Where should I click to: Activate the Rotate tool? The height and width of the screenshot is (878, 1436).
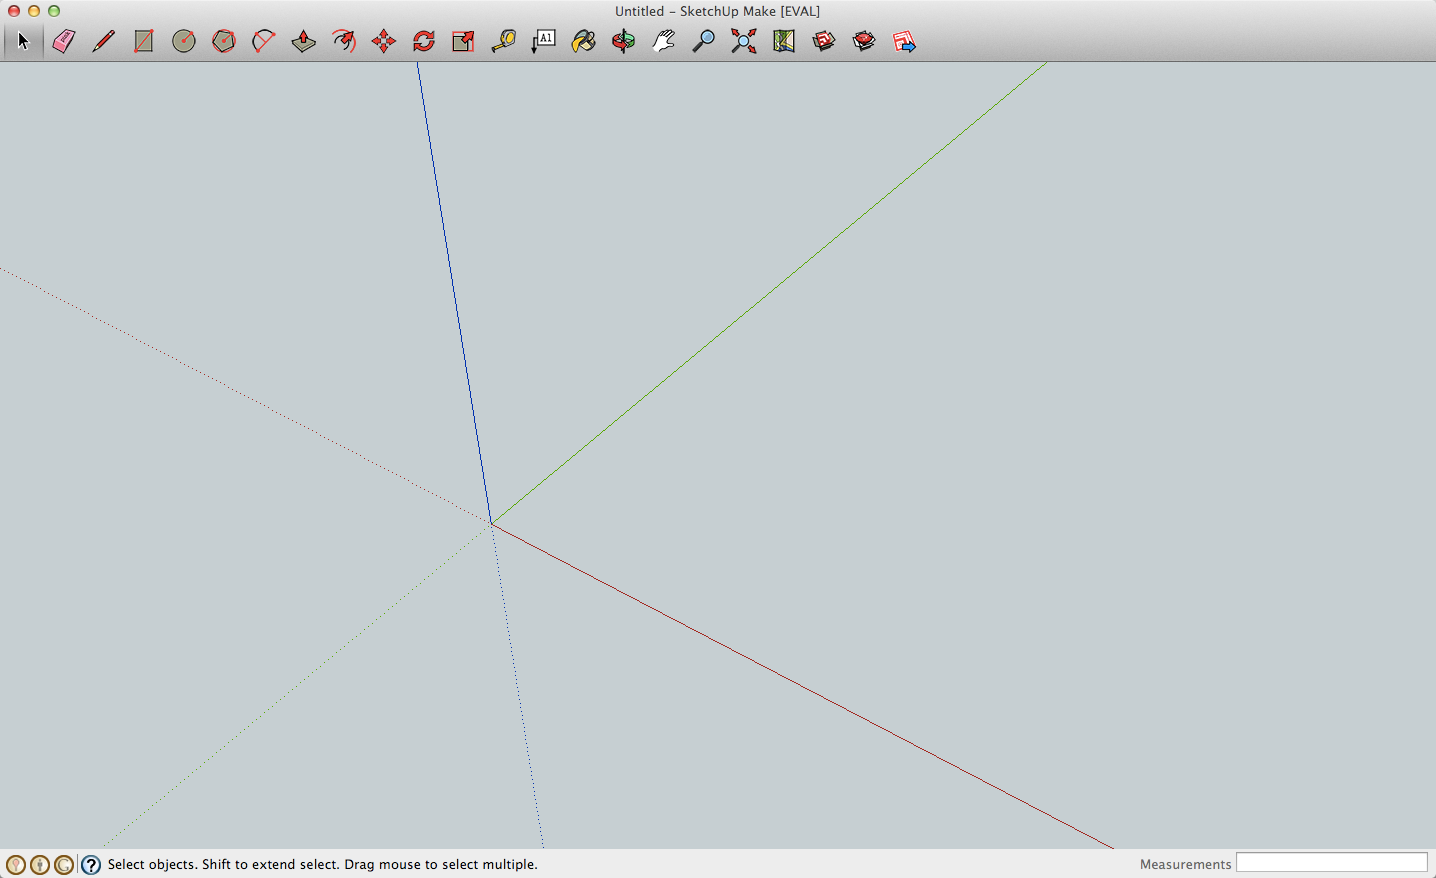424,41
